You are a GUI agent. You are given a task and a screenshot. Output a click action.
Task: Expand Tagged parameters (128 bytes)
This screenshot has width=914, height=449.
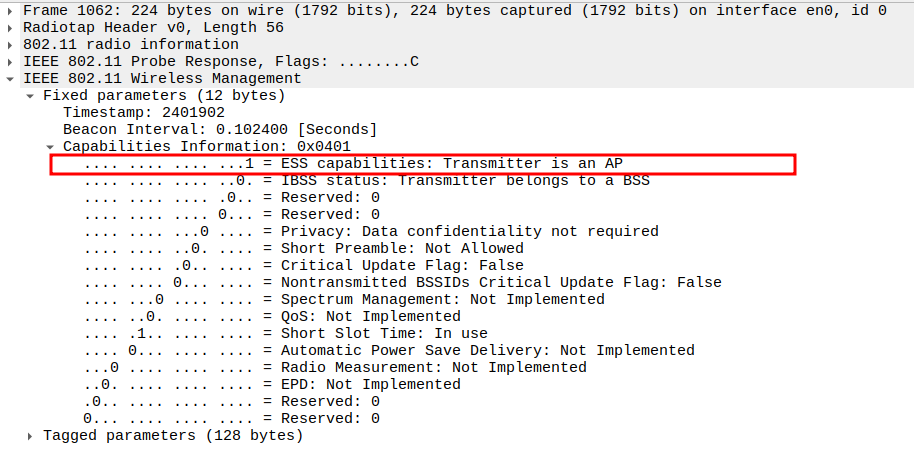pyautogui.click(x=31, y=436)
